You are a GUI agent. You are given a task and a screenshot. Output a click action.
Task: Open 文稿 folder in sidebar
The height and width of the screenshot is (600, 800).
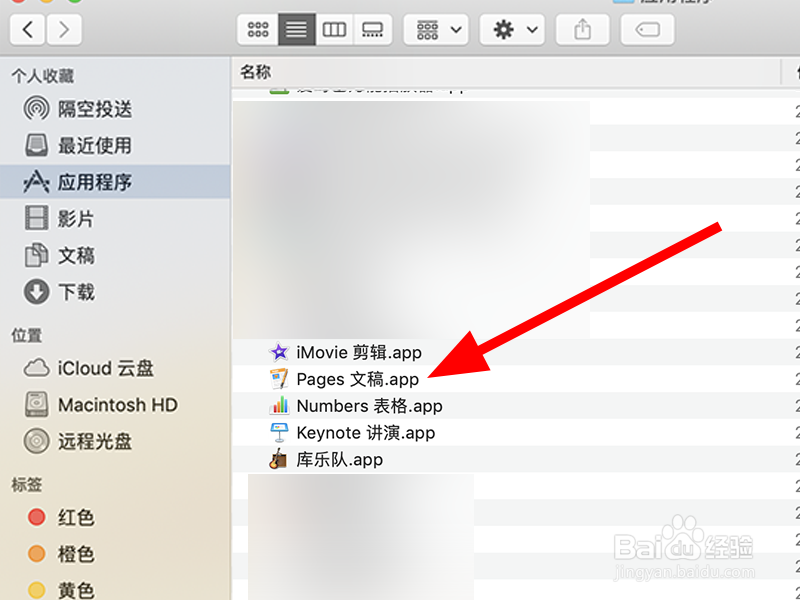click(115, 256)
